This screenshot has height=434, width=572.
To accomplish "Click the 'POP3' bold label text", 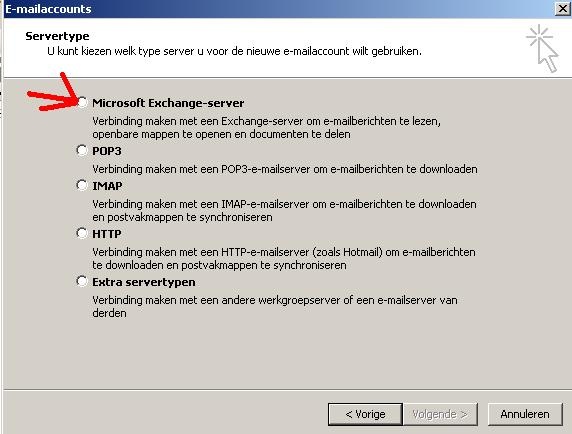I will (x=107, y=151).
